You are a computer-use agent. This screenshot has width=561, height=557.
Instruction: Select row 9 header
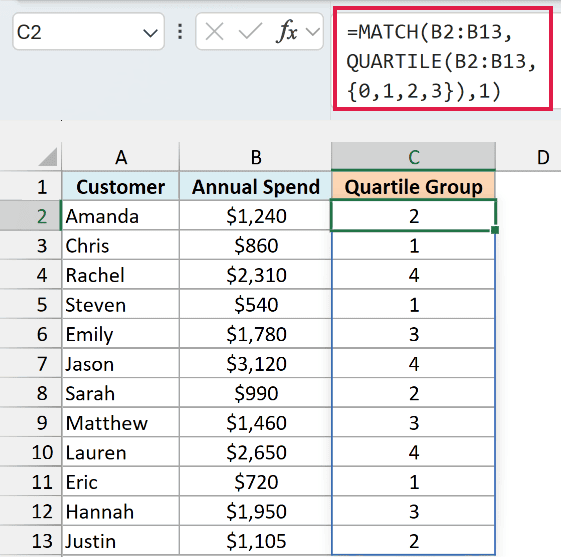pyautogui.click(x=31, y=422)
